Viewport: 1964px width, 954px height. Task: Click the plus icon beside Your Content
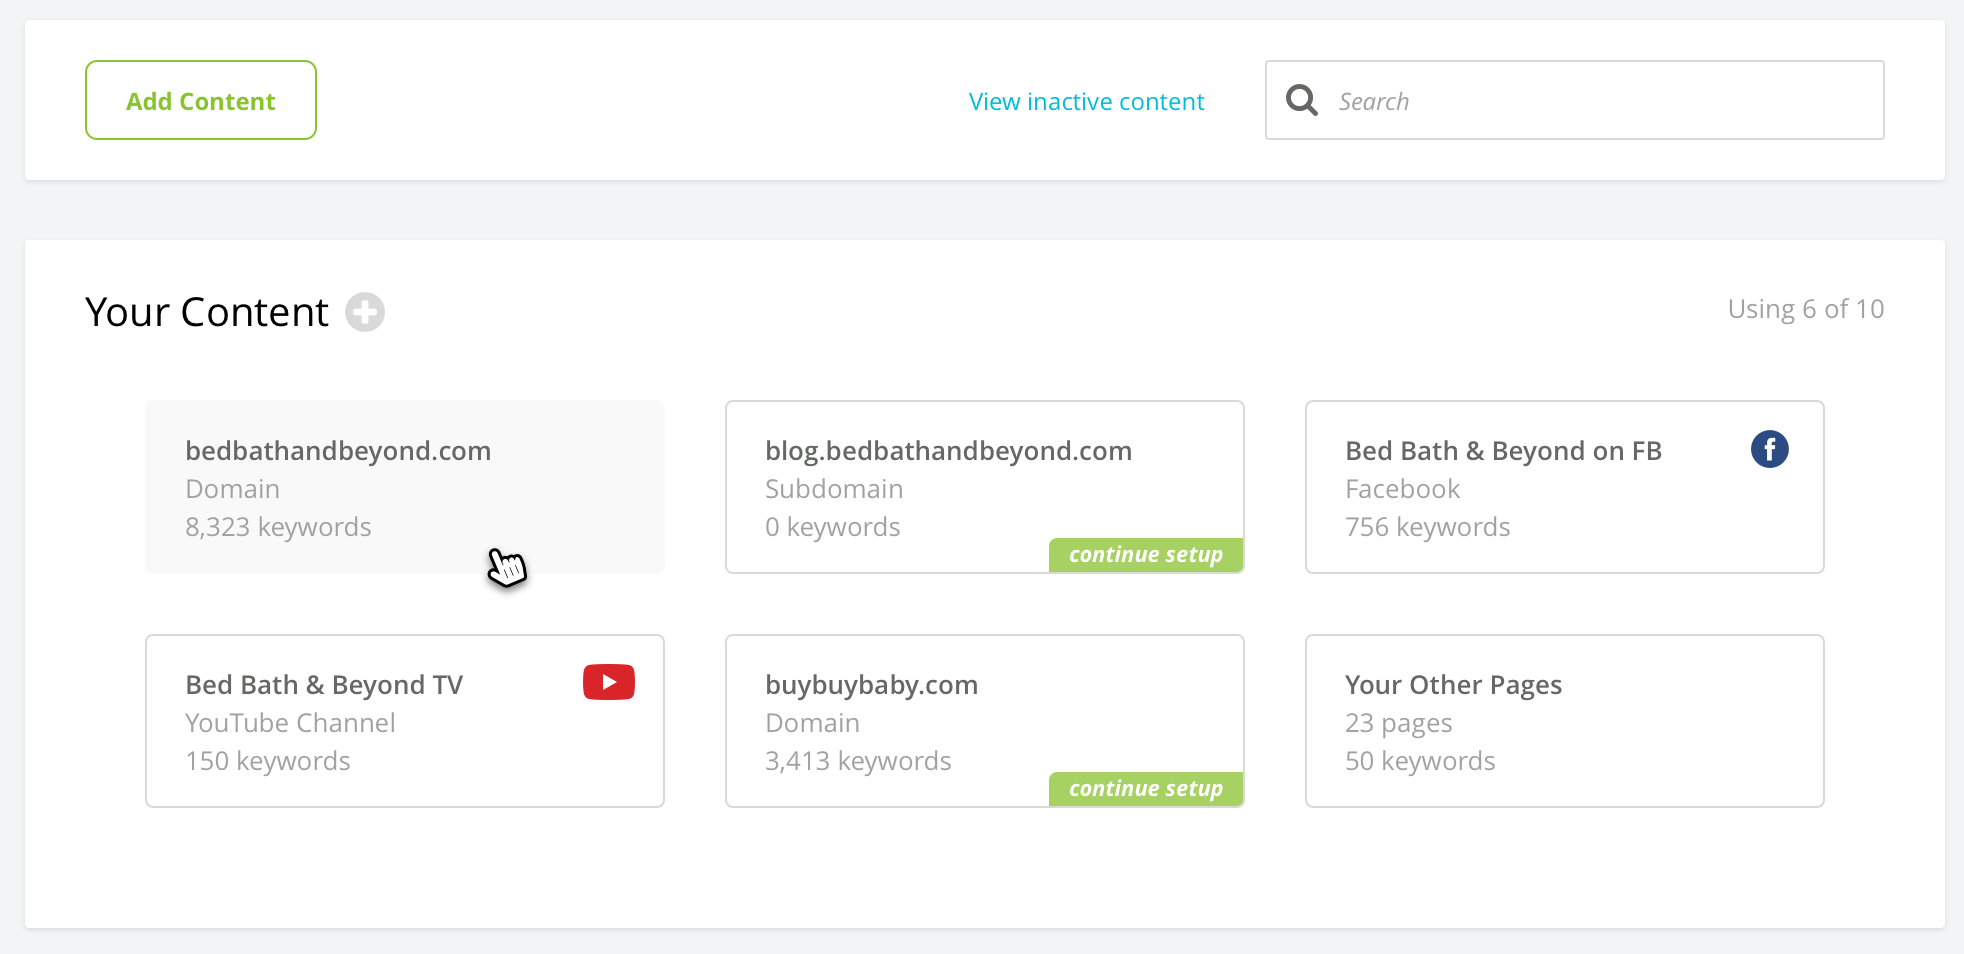[365, 312]
